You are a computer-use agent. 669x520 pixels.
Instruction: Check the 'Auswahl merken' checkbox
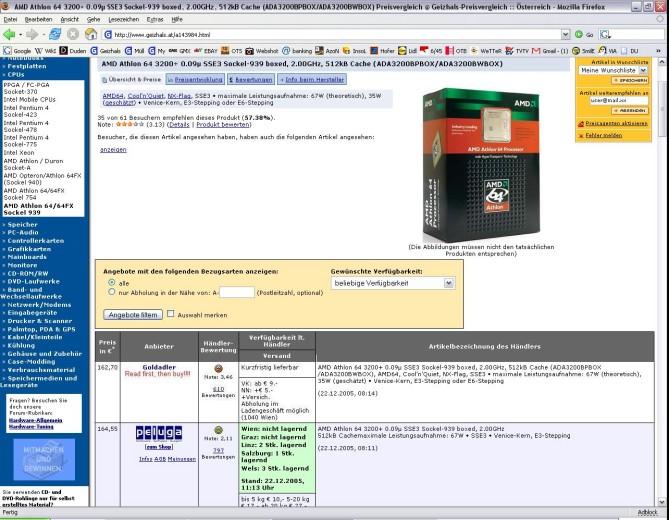[171, 314]
